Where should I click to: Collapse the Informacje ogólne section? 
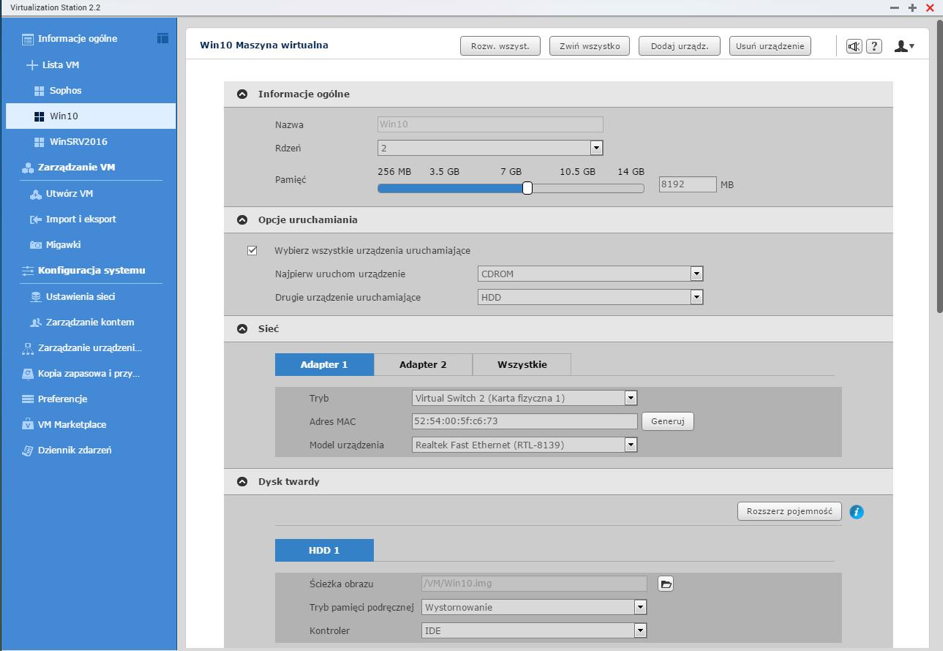(x=242, y=94)
